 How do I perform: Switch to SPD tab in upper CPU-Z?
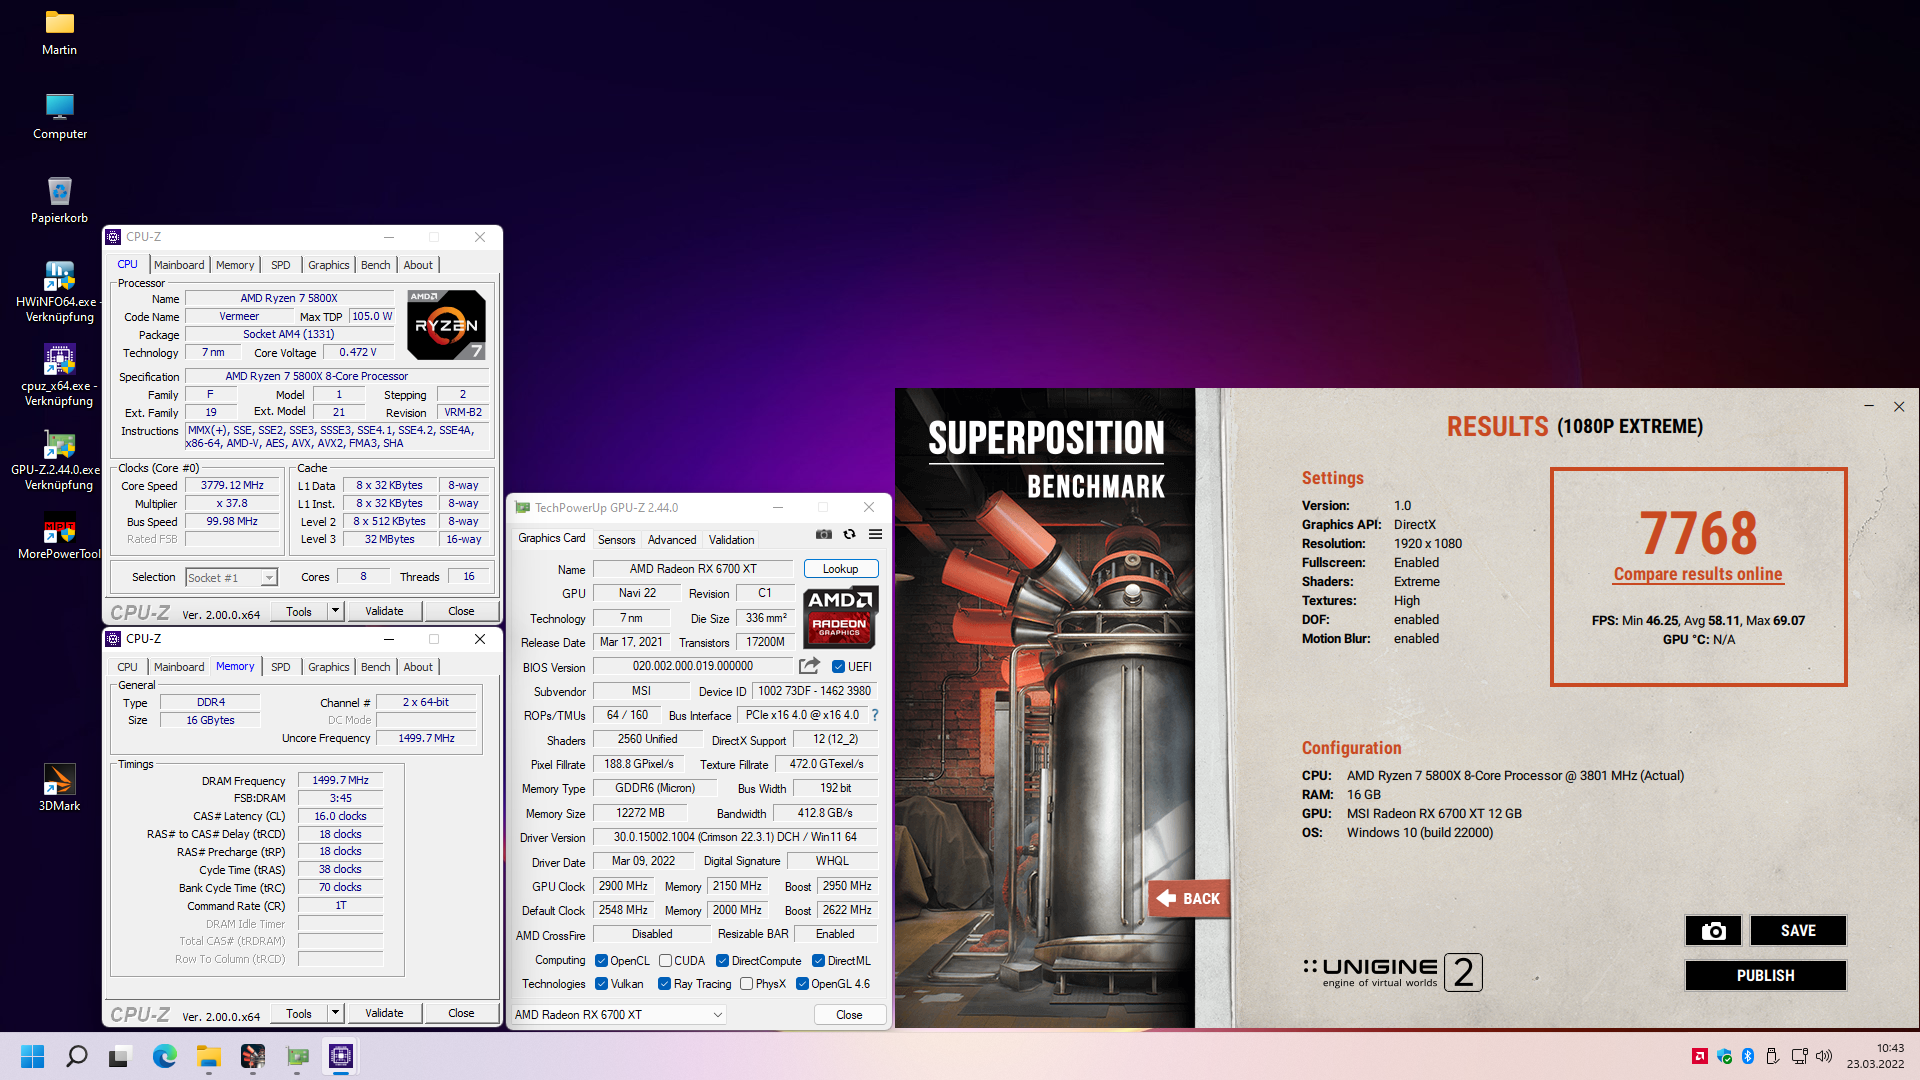pyautogui.click(x=281, y=265)
